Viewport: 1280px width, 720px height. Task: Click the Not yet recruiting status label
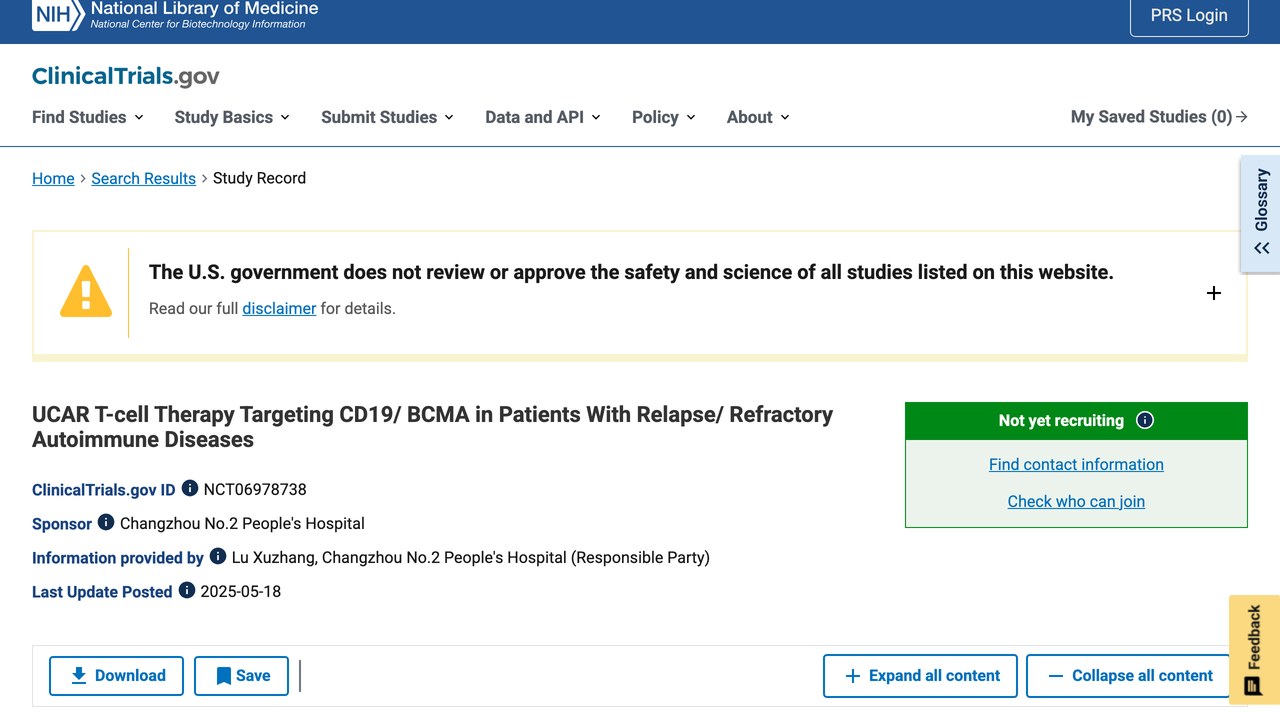1061,420
